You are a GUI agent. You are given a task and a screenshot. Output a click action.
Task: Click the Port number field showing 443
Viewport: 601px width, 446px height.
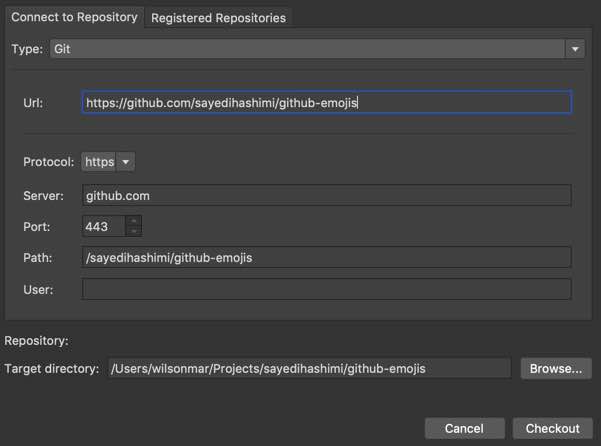point(104,227)
